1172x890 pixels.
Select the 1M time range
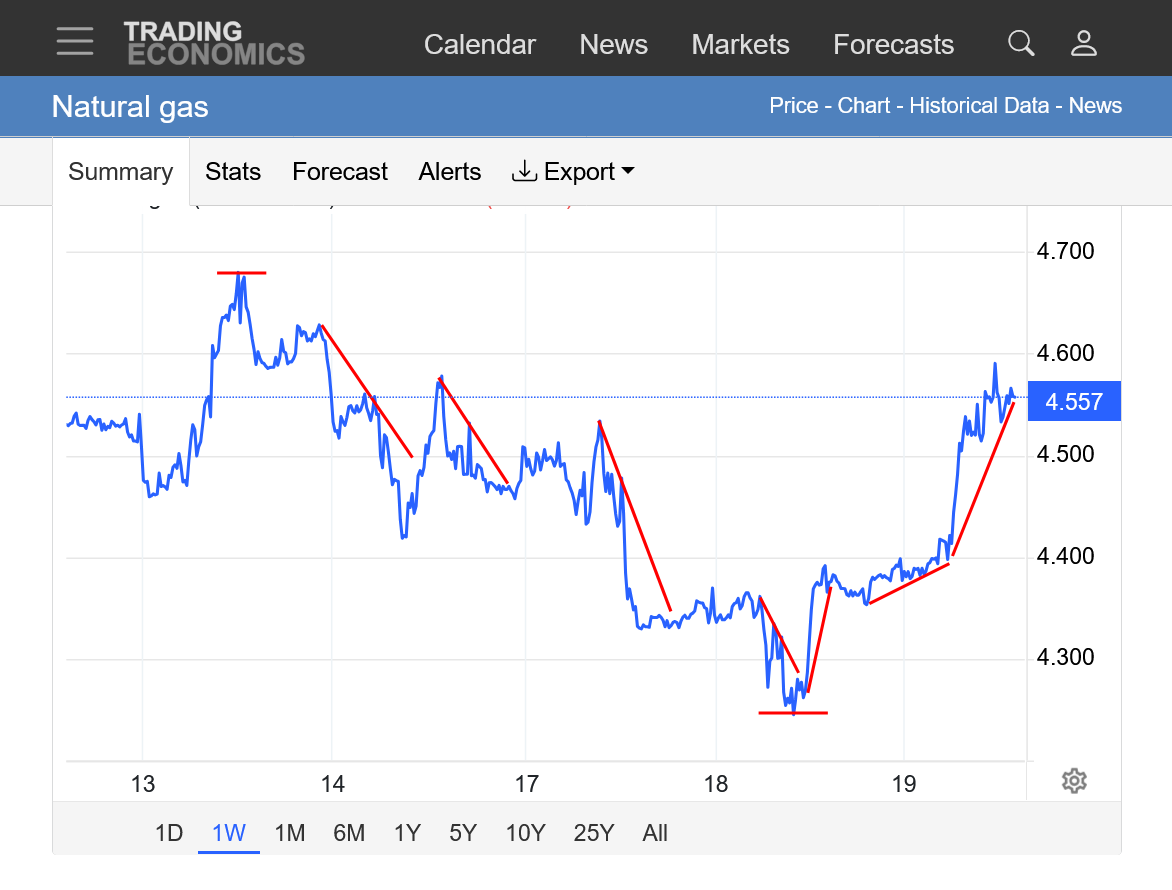tap(289, 833)
